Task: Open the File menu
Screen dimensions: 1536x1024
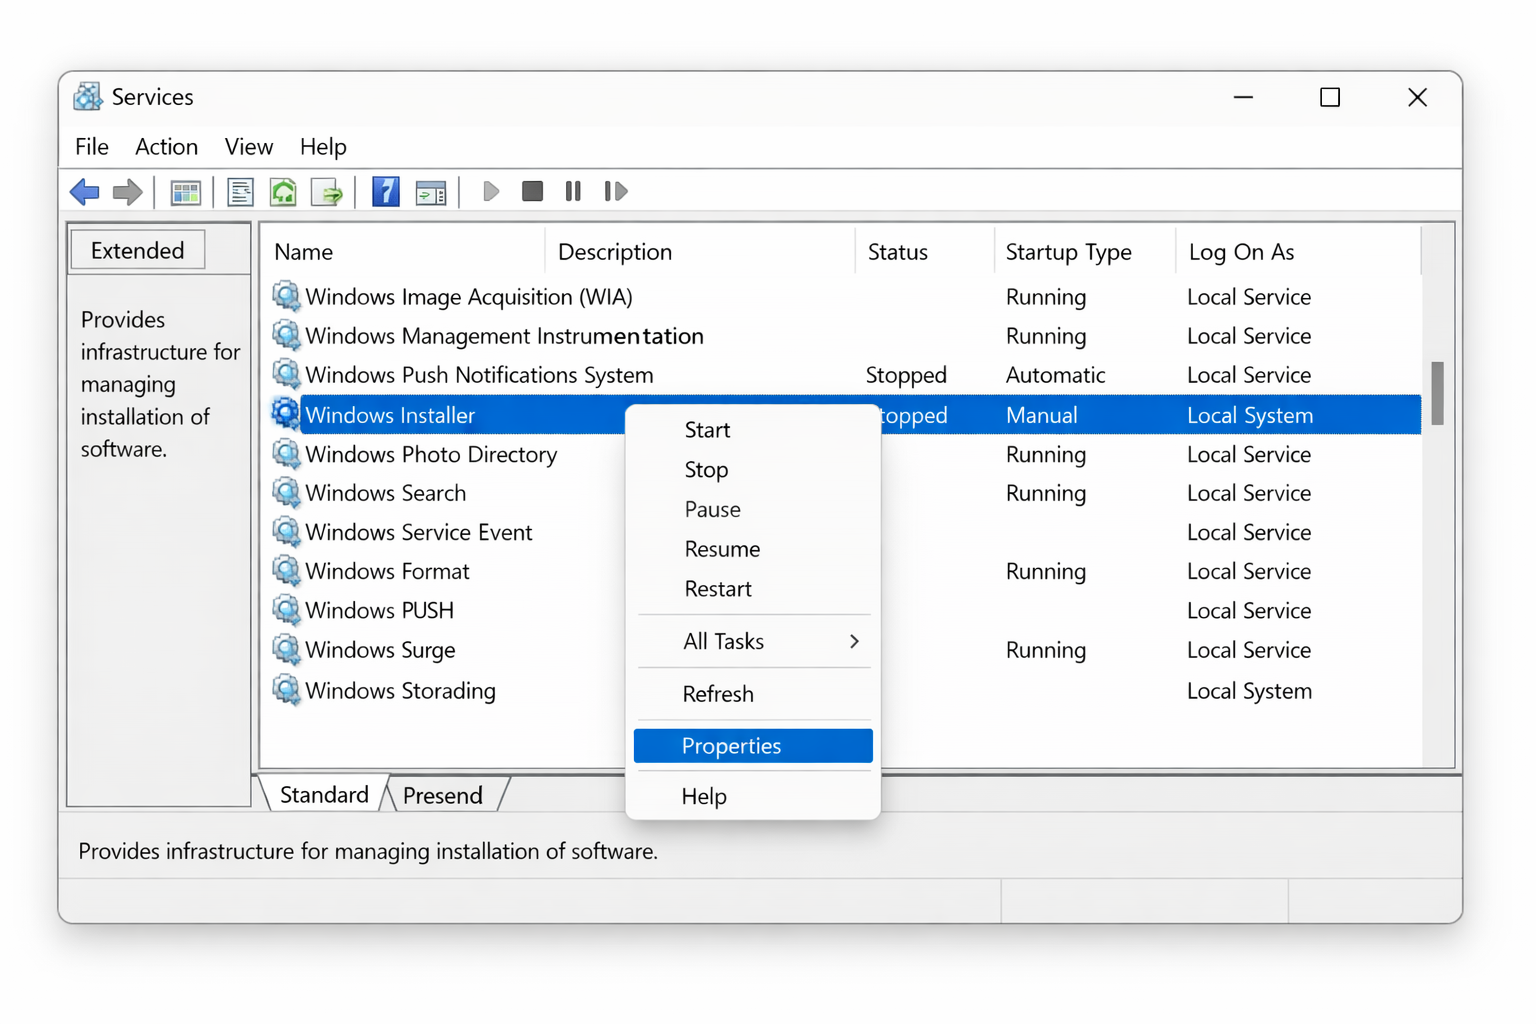Action: [92, 147]
